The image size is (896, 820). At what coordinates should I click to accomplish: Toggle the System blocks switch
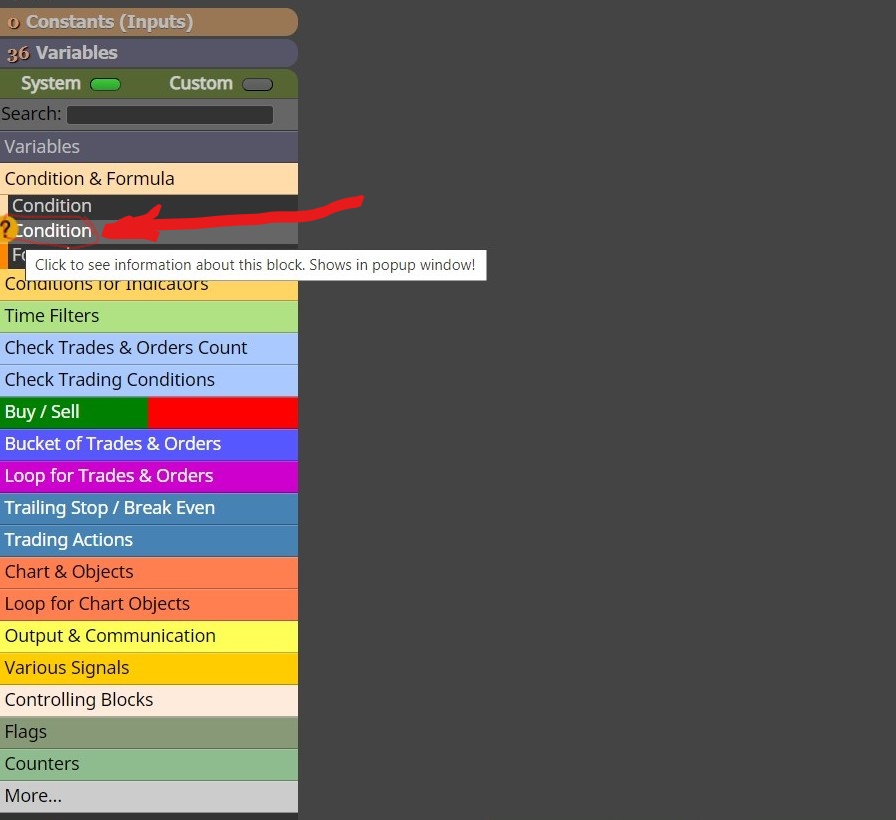click(105, 85)
